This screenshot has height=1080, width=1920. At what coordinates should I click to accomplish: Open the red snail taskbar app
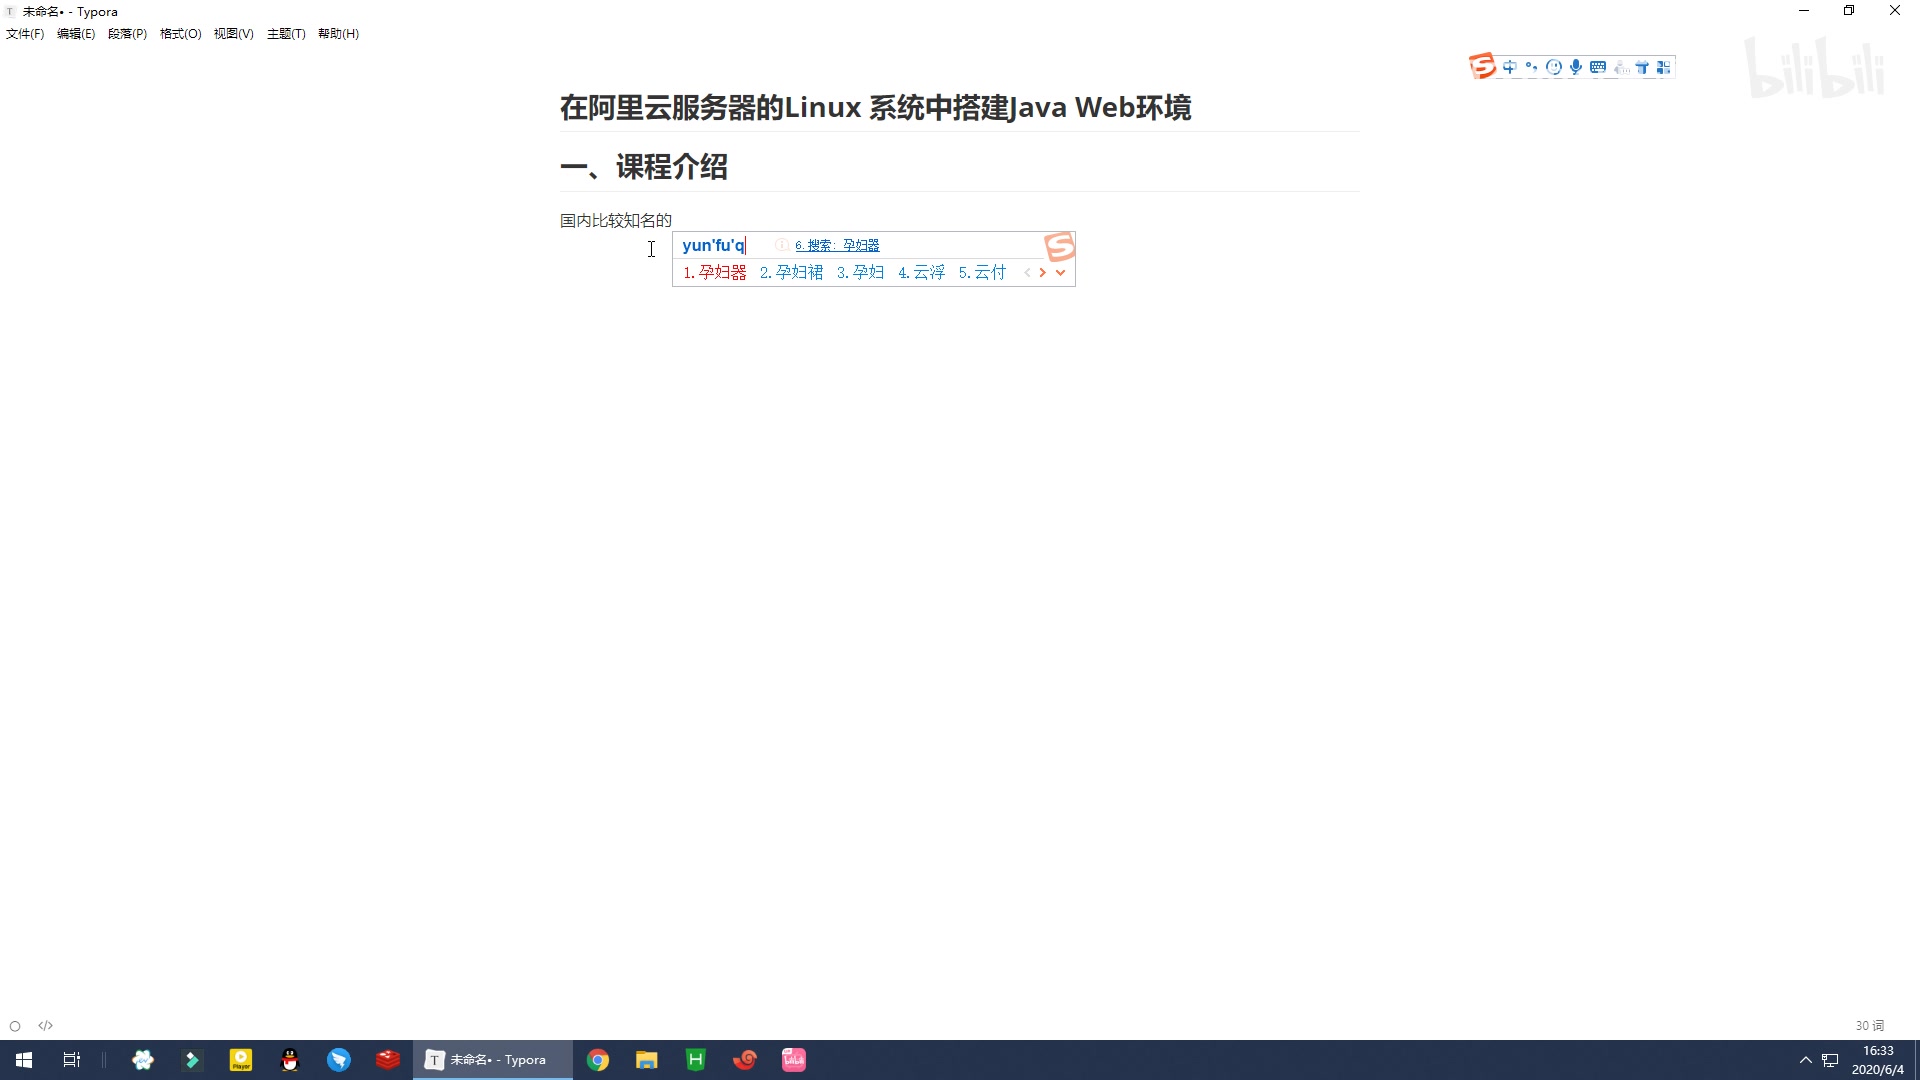pos(745,1060)
